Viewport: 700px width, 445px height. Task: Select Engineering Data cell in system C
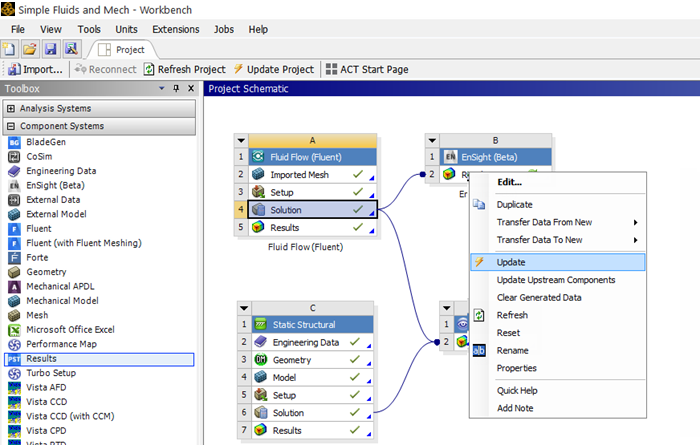click(x=312, y=342)
